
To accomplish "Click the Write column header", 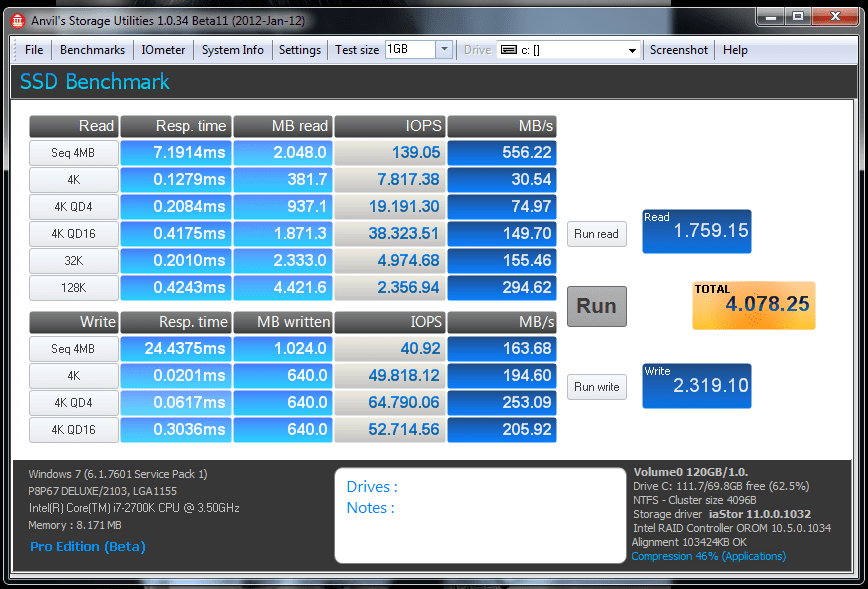I will (74, 322).
